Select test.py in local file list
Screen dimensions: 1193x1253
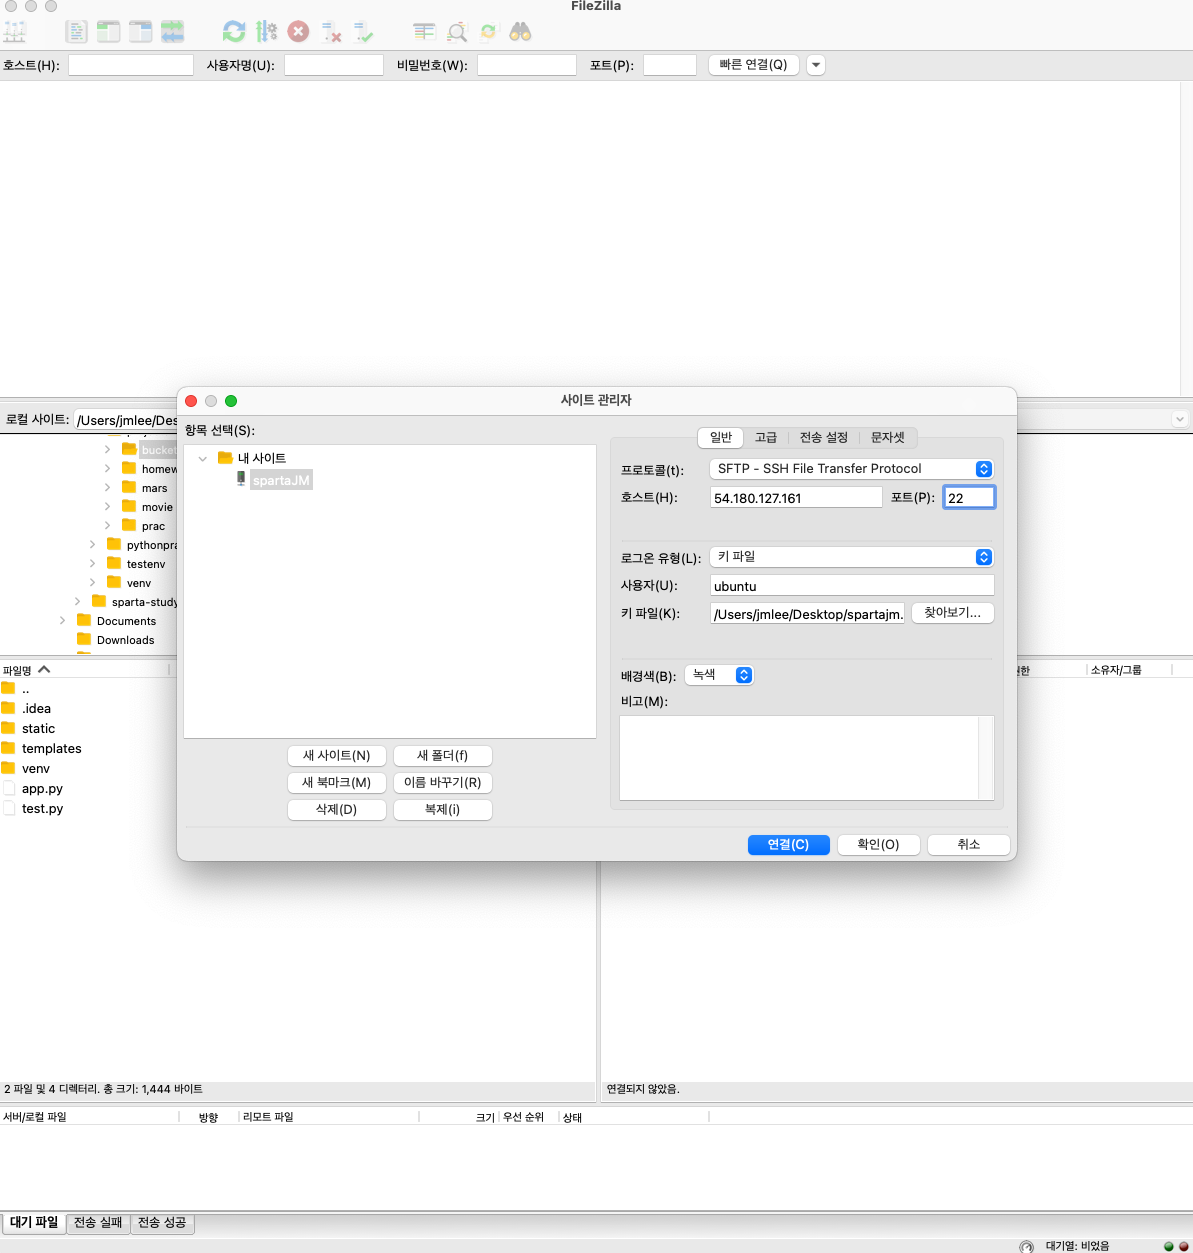(x=42, y=808)
